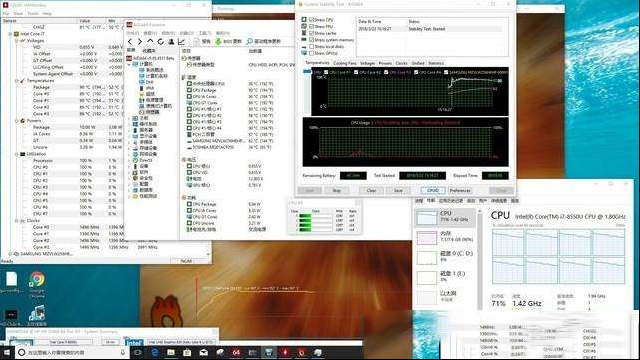This screenshot has width=640, height=360.
Task: Click the AIDA64 back navigation arrow
Action: [130, 42]
